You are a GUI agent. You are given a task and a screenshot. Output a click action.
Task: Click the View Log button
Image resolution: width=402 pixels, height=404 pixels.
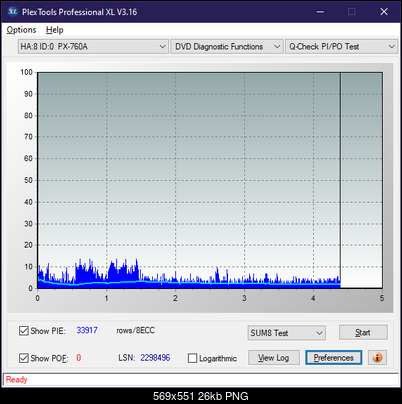(x=274, y=358)
